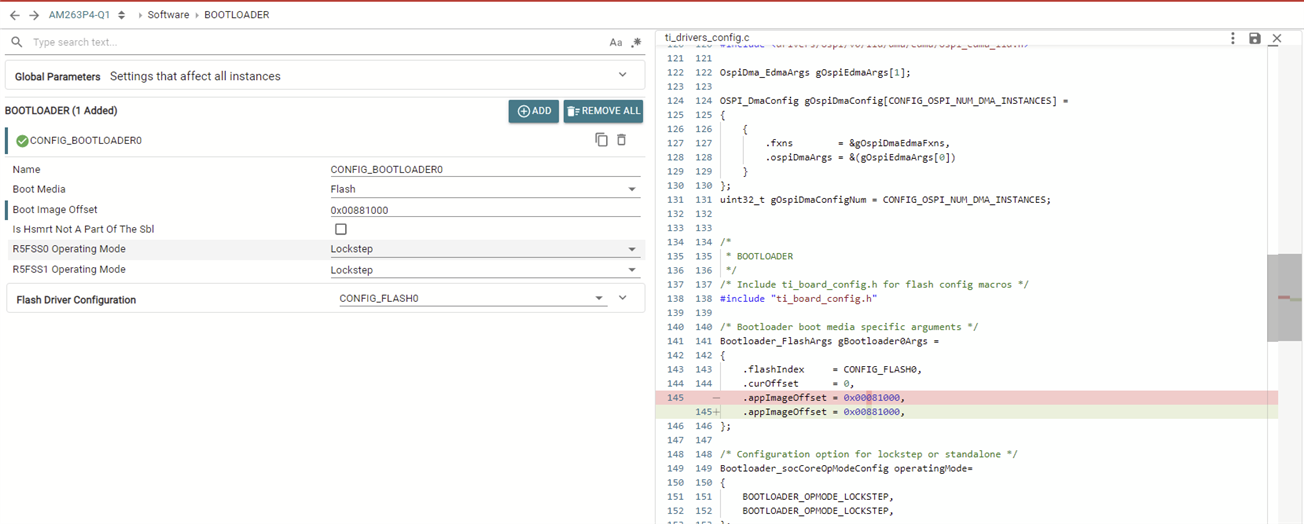Click the '.flashIndex = CONFIG_FLASH0,' code line

point(832,369)
